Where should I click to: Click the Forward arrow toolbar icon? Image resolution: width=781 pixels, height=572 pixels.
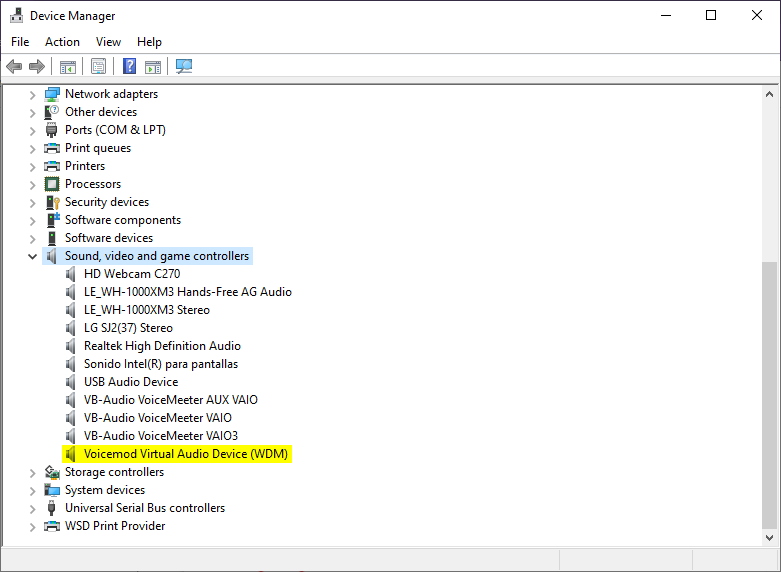(x=37, y=67)
